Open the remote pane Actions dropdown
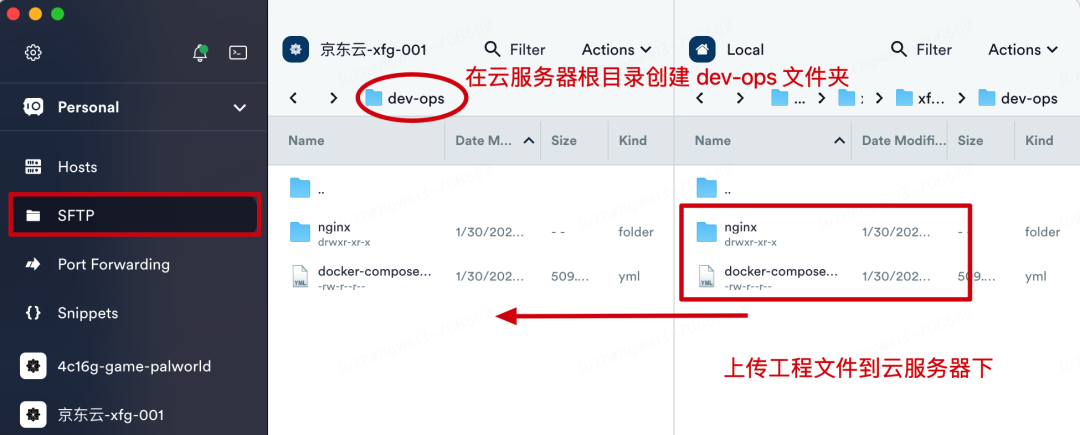This screenshot has width=1080, height=435. 616,50
